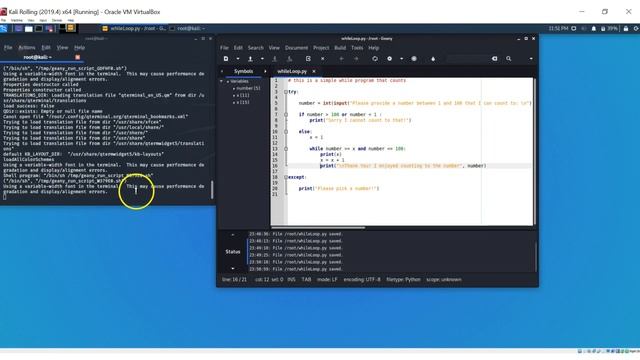Open the color chooser icon in Geany toolbar

pyautogui.click(x=433, y=59)
